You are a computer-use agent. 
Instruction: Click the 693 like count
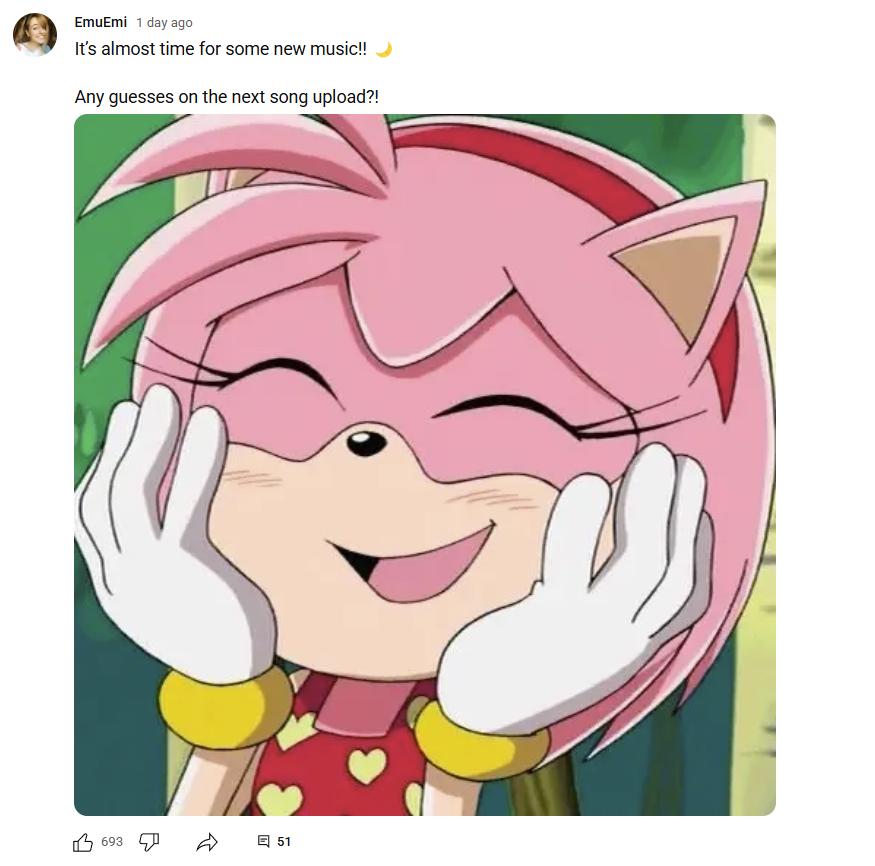point(112,842)
